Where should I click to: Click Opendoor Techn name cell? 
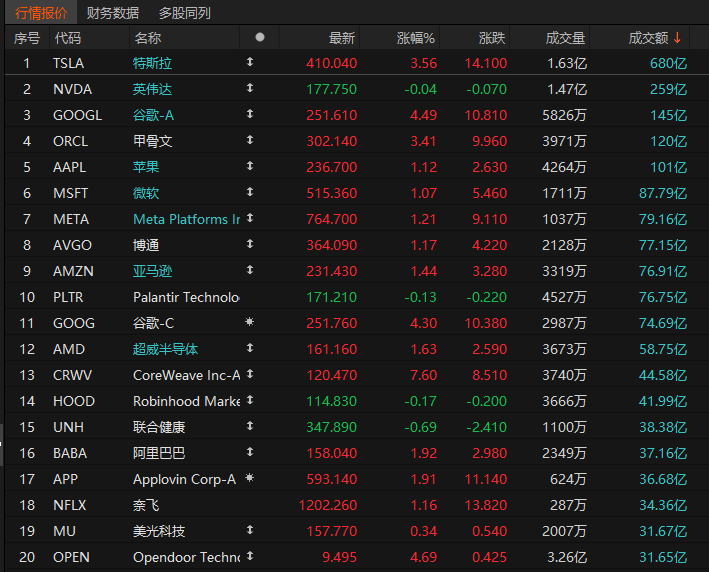click(186, 557)
